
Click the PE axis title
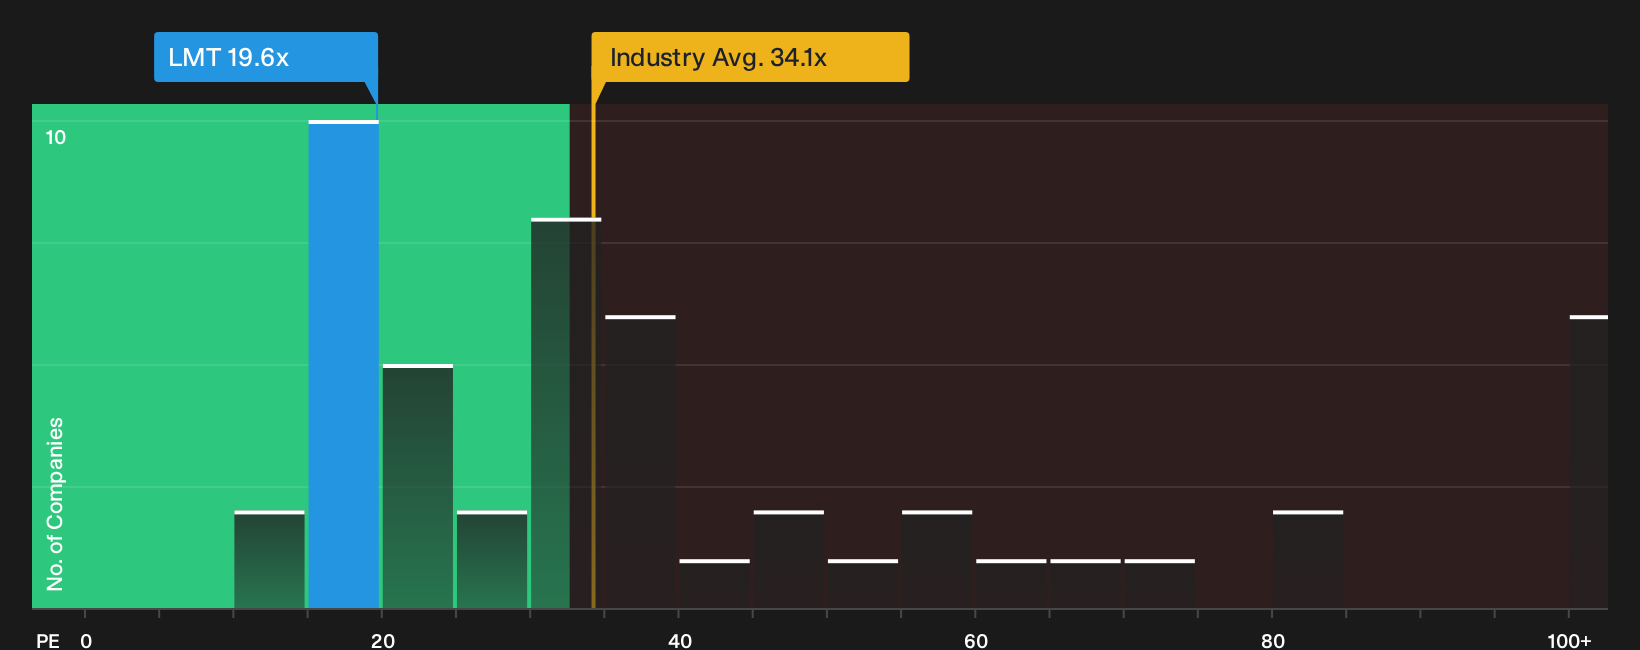click(48, 640)
